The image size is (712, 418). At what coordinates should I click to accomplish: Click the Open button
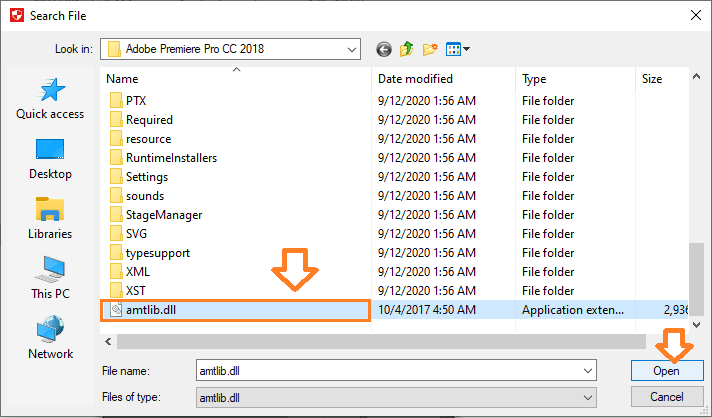pos(667,371)
